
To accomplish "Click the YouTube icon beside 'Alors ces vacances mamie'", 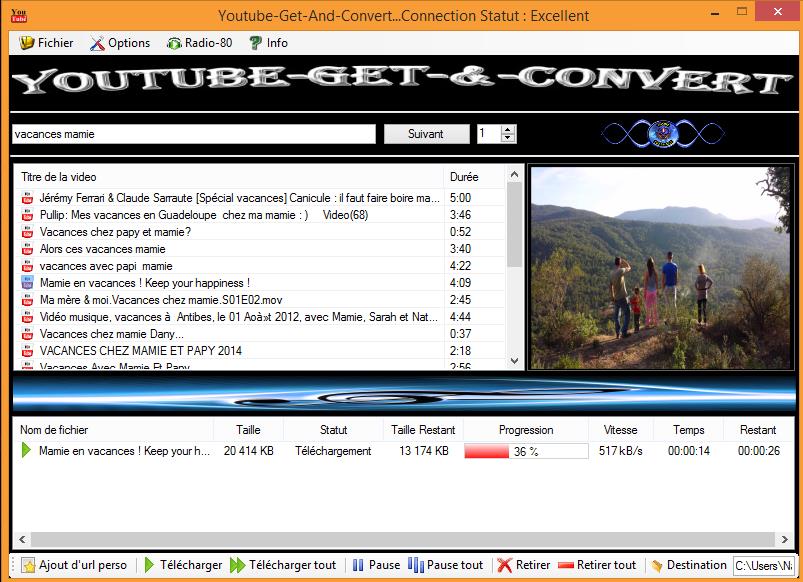I will [x=27, y=249].
